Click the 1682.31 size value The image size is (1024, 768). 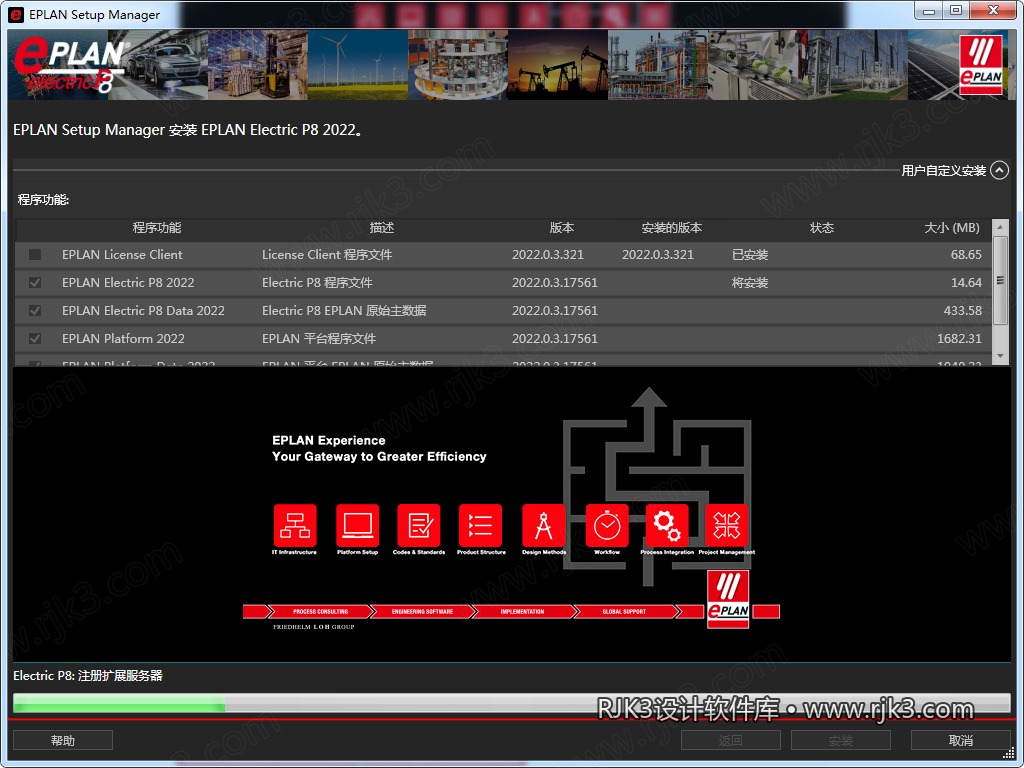[959, 339]
